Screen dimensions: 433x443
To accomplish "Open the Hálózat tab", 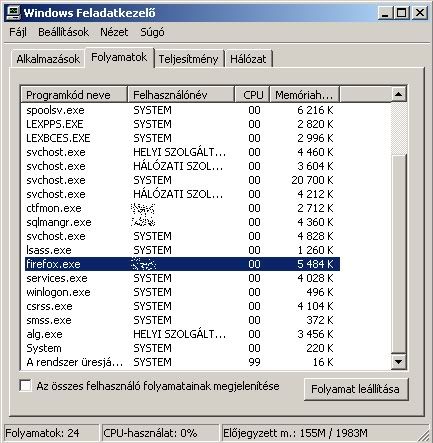I will [248, 59].
